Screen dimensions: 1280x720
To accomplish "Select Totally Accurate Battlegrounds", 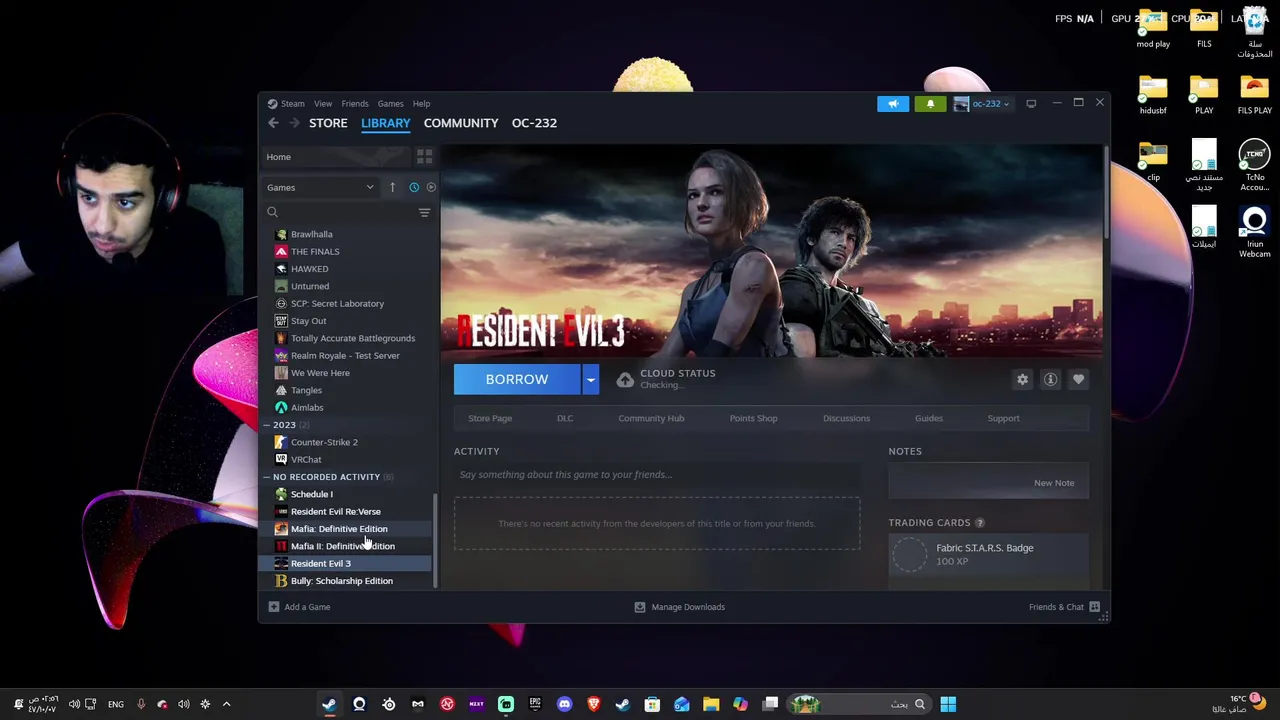I will click(353, 338).
